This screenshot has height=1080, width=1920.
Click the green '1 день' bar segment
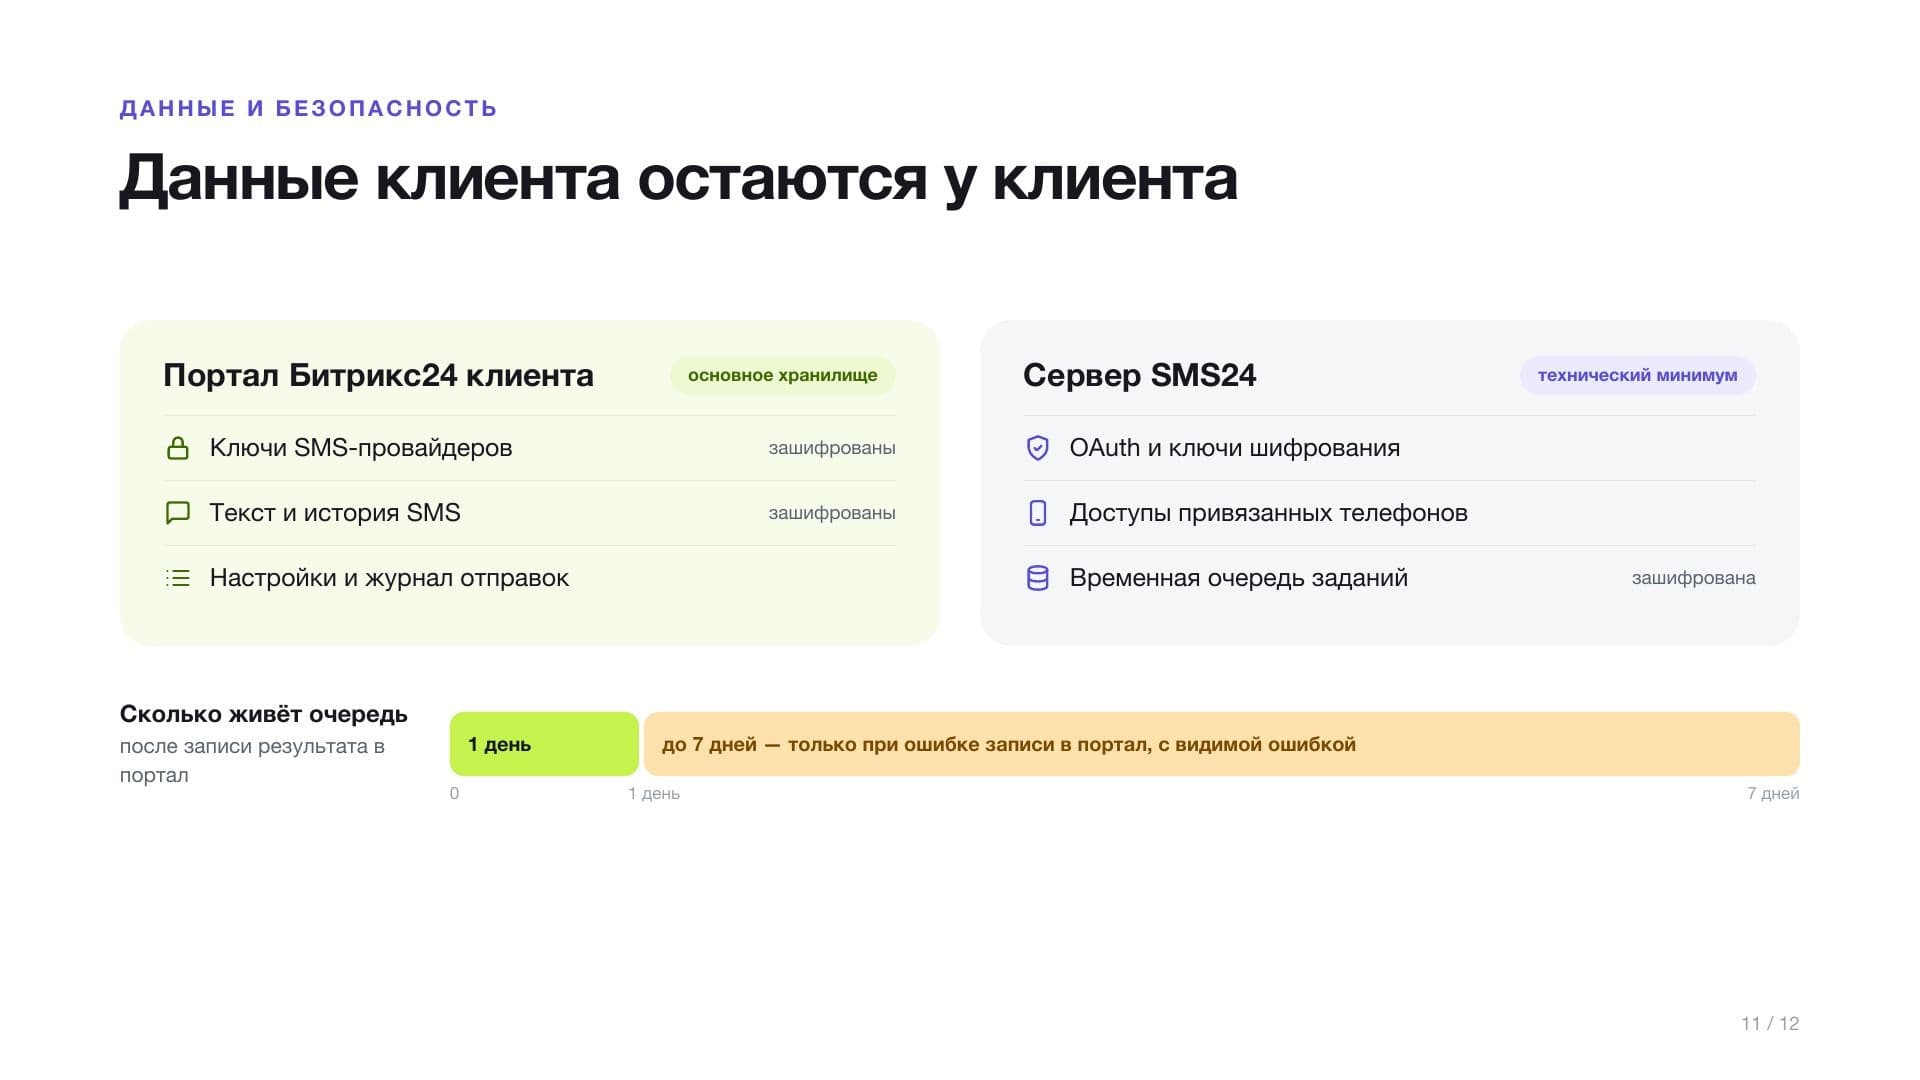[x=544, y=744]
